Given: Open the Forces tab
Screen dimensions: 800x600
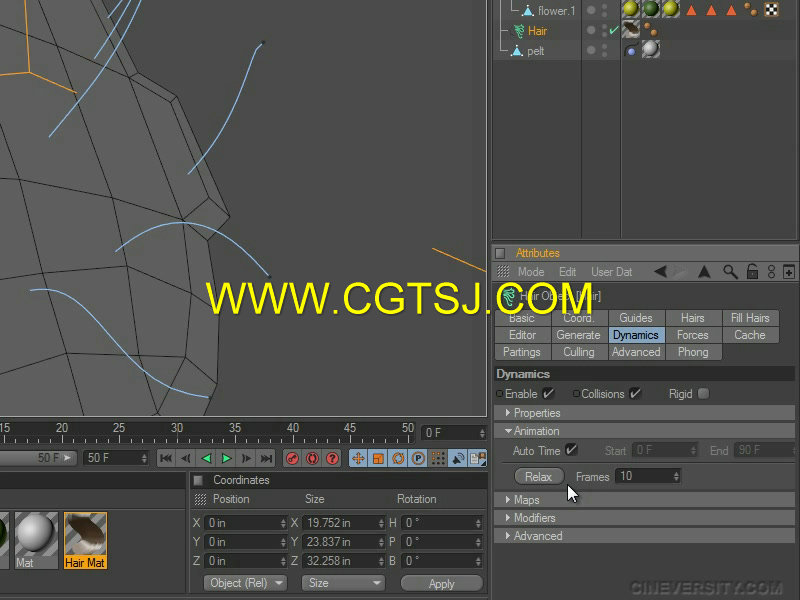Looking at the screenshot, I should pyautogui.click(x=693, y=335).
